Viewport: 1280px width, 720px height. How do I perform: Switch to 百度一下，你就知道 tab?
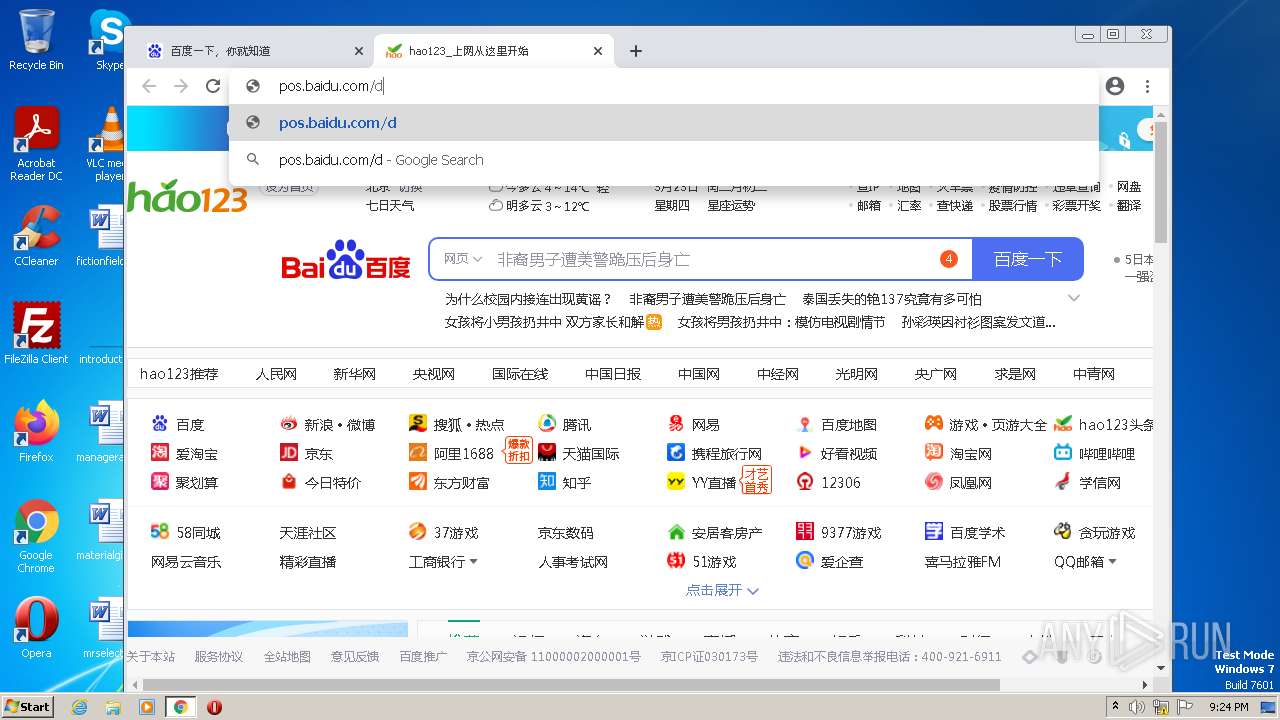tap(254, 51)
